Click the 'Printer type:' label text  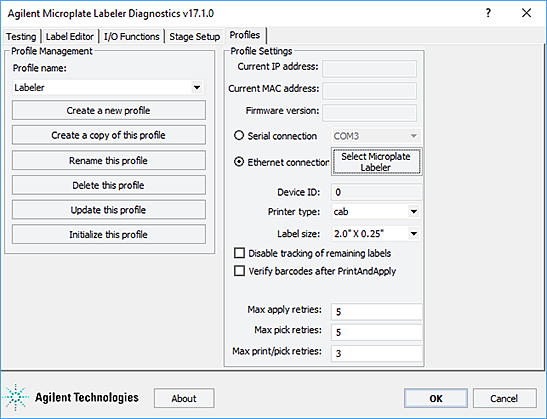click(x=294, y=211)
